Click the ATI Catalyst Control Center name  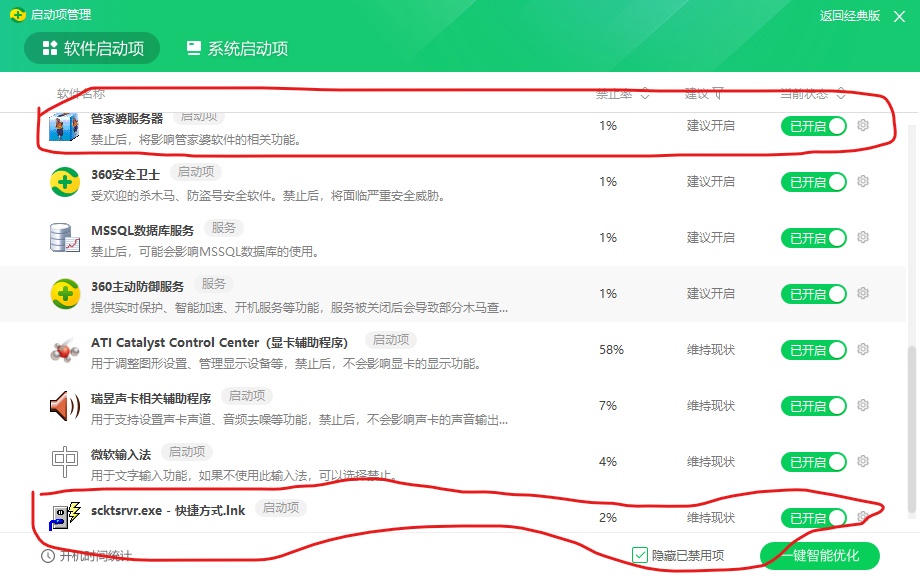click(x=219, y=342)
